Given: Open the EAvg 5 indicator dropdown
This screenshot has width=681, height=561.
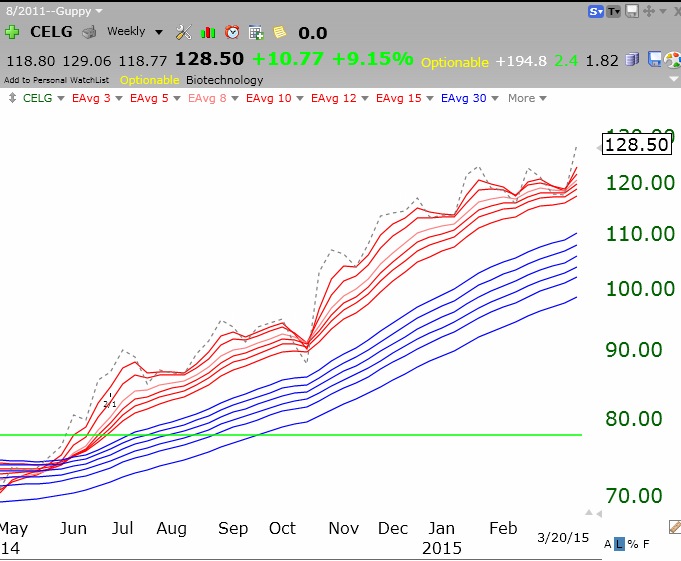Looking at the screenshot, I should (177, 99).
